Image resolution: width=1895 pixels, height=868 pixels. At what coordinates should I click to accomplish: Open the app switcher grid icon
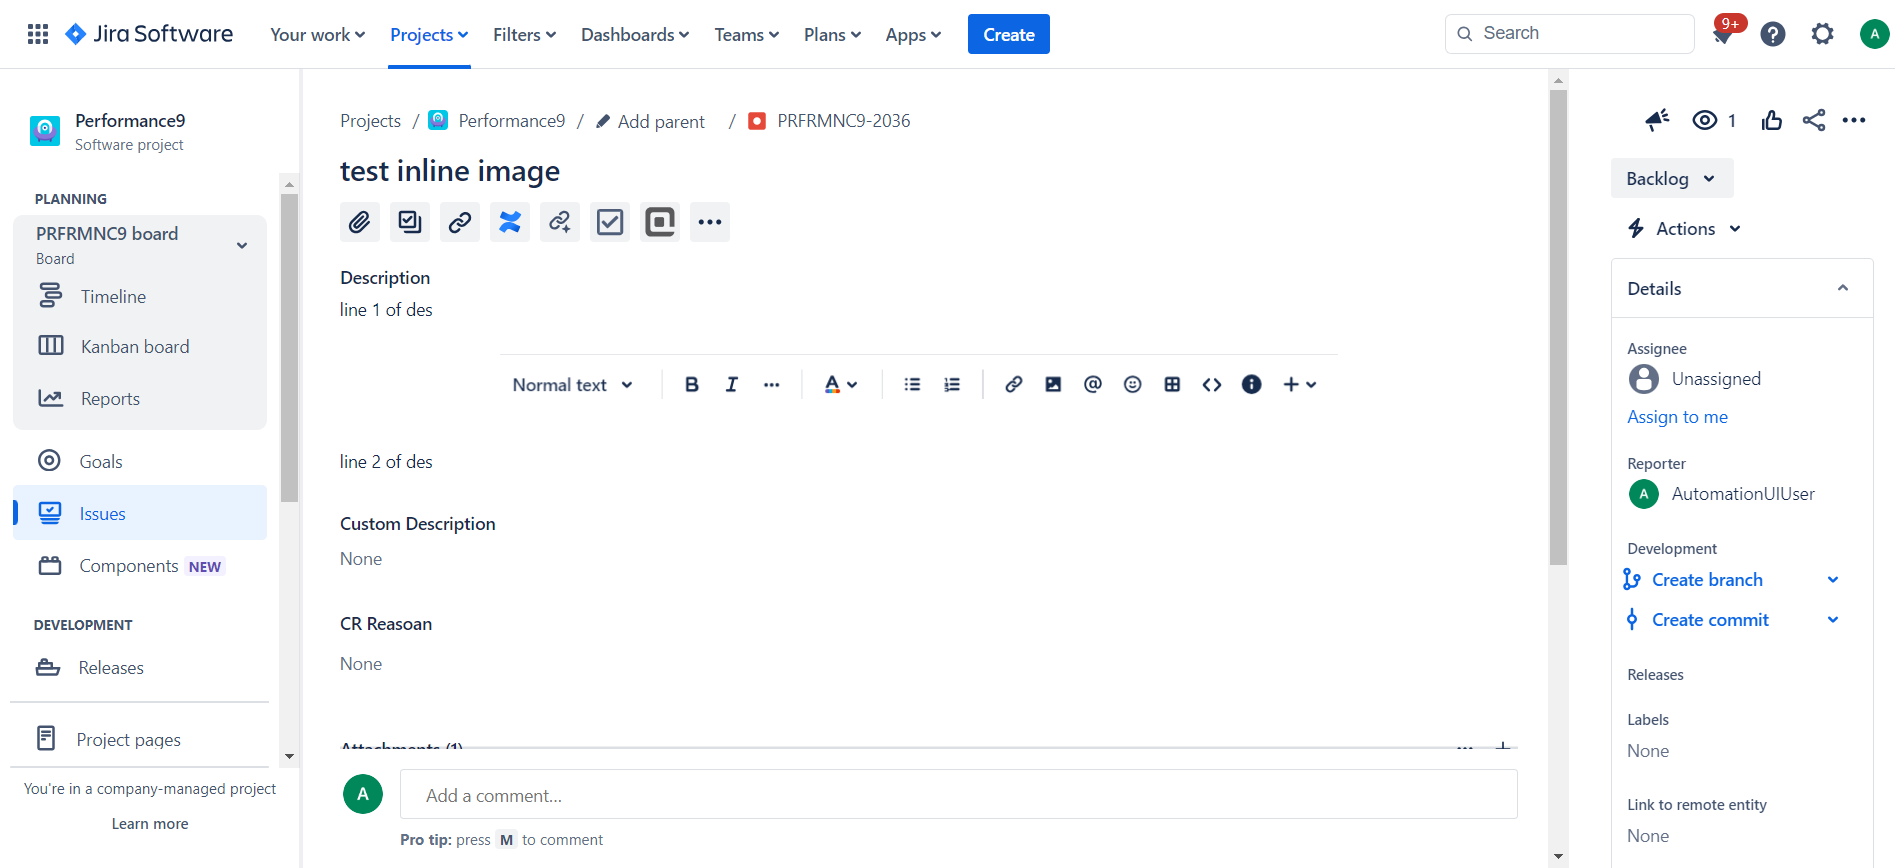(38, 34)
